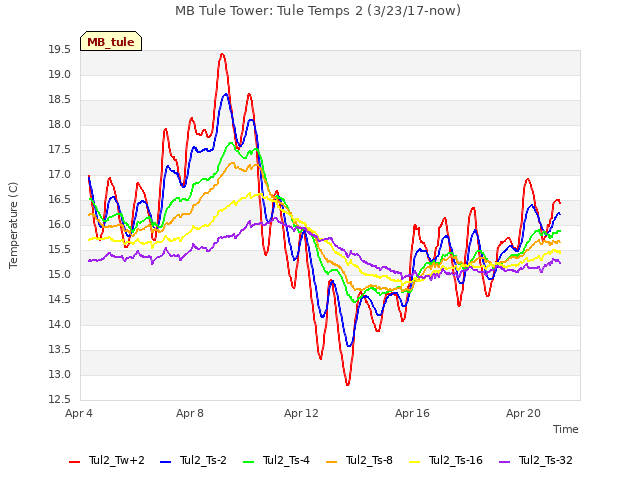Image resolution: width=640 pixels, height=480 pixels.
Task: Select the orange Tul2_Ts-8 legend swatch
Action: click(332, 462)
